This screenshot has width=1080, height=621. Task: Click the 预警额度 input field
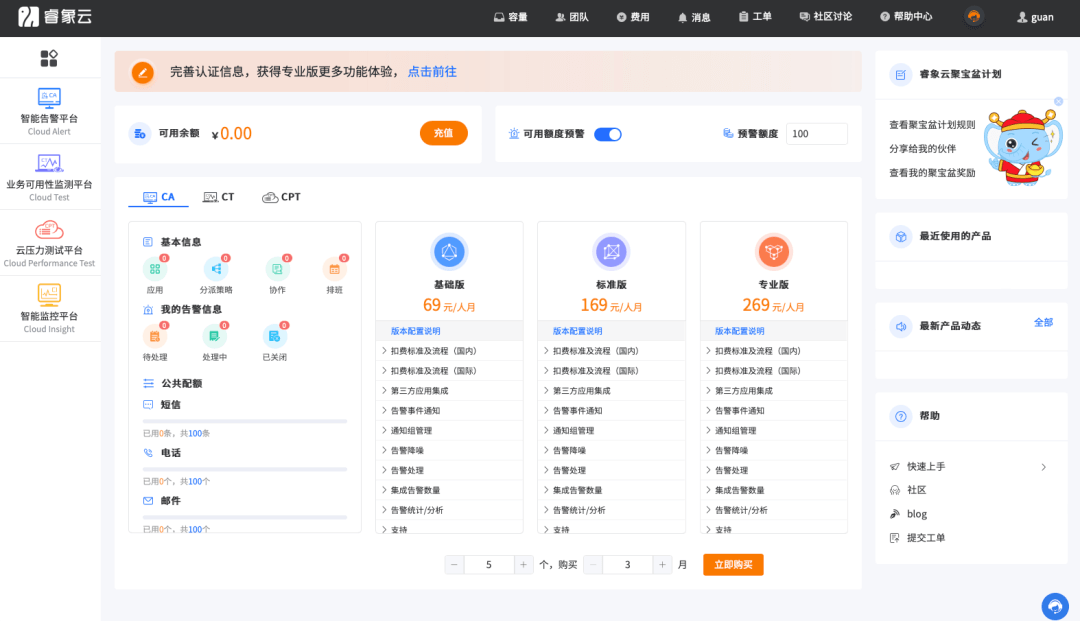click(816, 134)
